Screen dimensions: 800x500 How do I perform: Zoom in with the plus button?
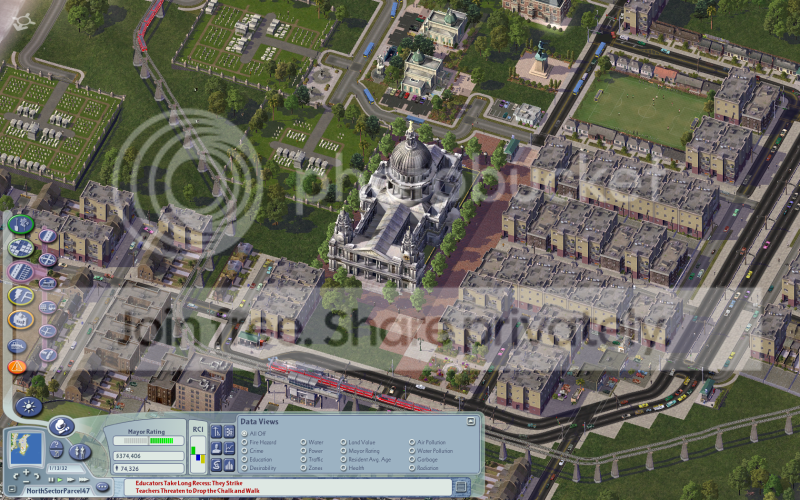click(x=26, y=472)
